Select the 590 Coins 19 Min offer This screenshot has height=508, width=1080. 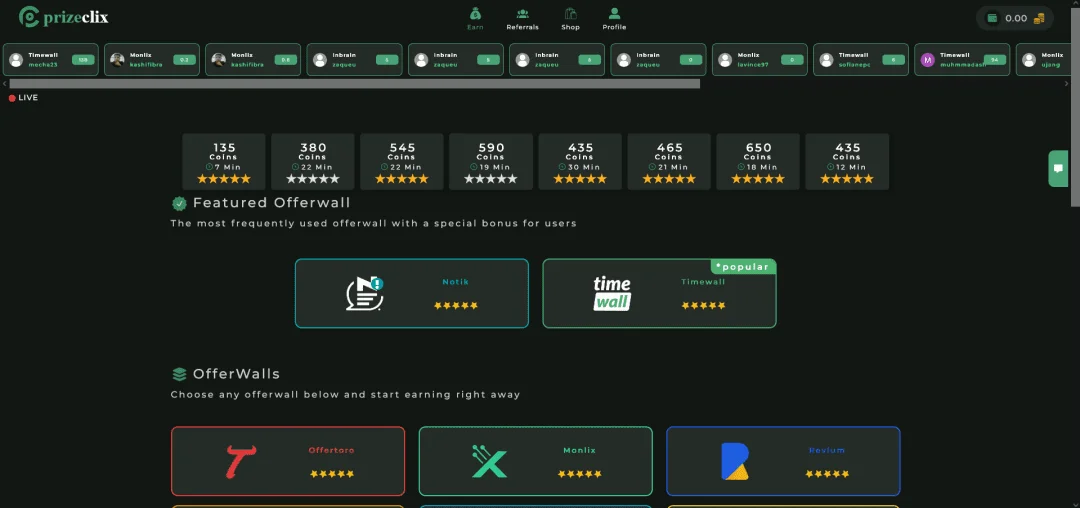491,162
